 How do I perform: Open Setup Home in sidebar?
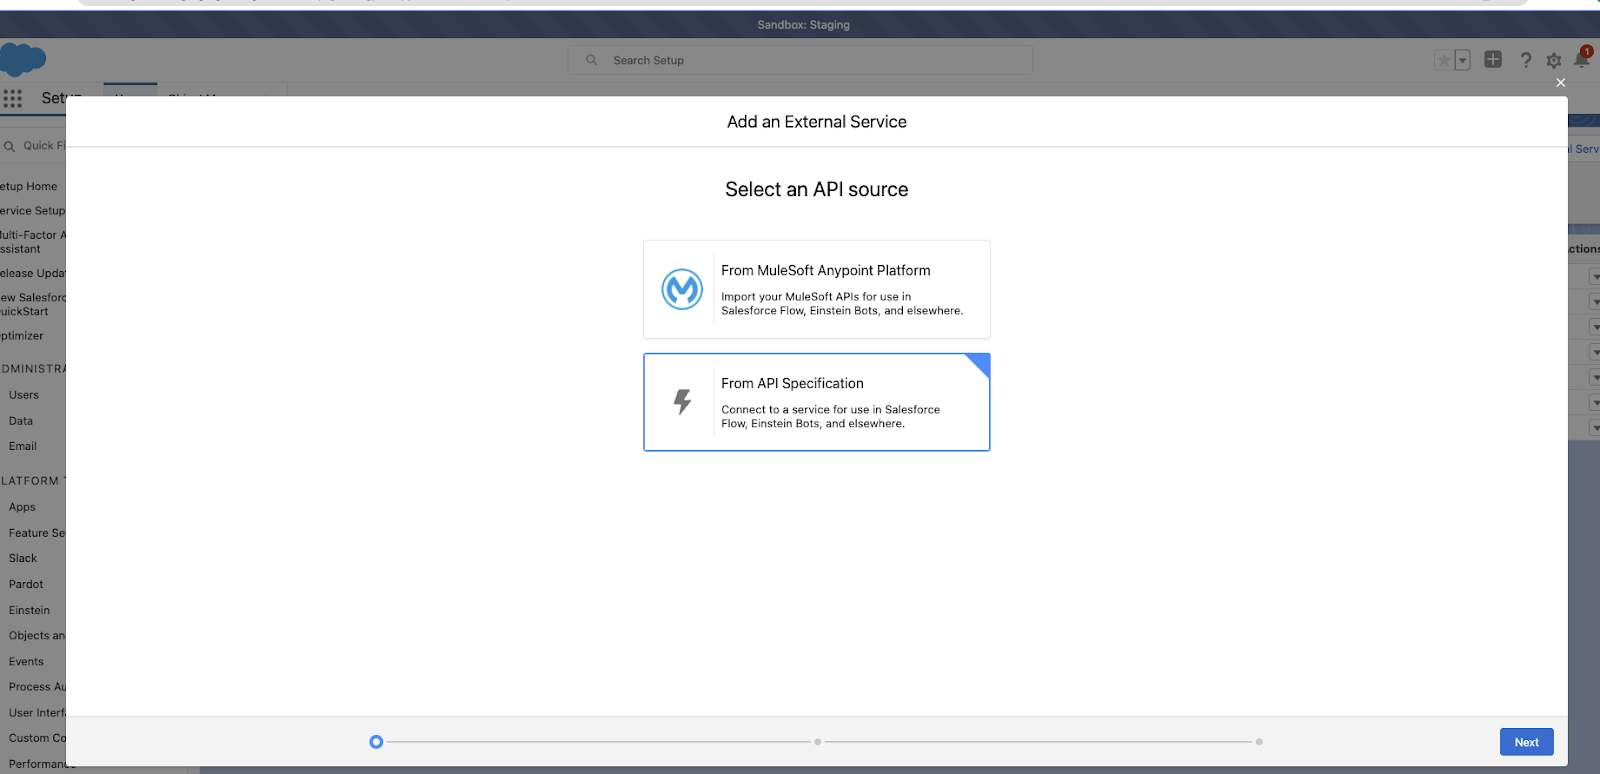(29, 187)
